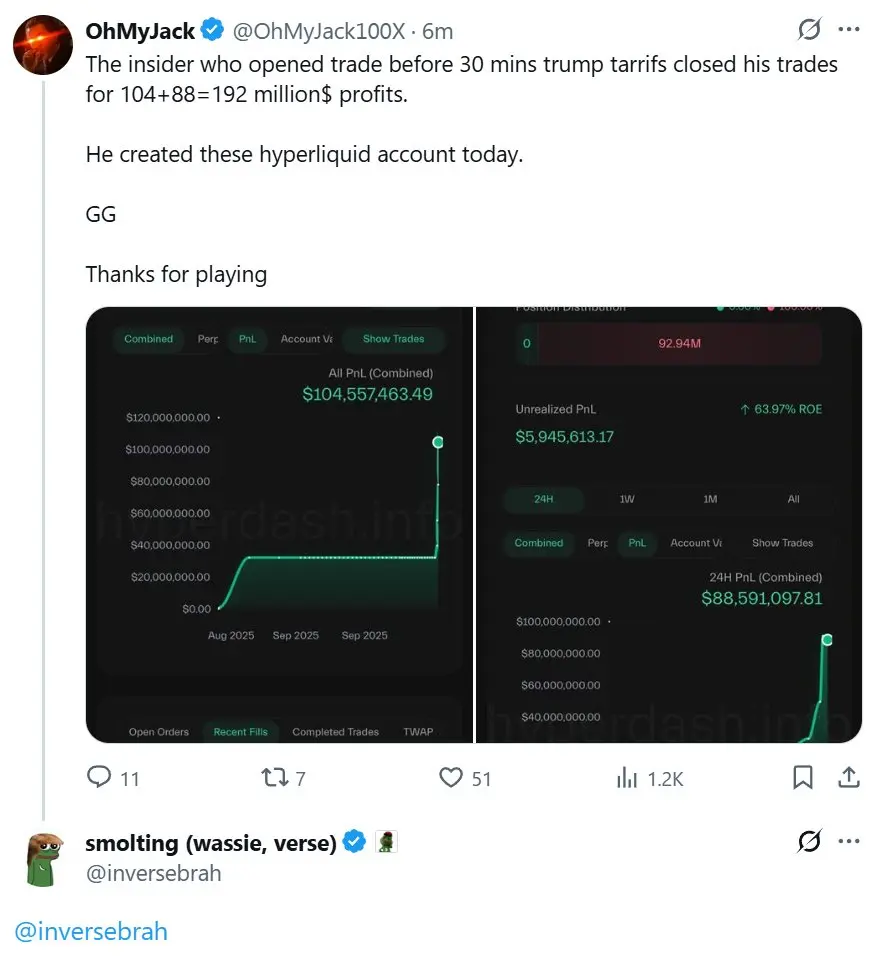Click smolting (wassie, verse) display name
The width and height of the screenshot is (883, 958).
(211, 843)
